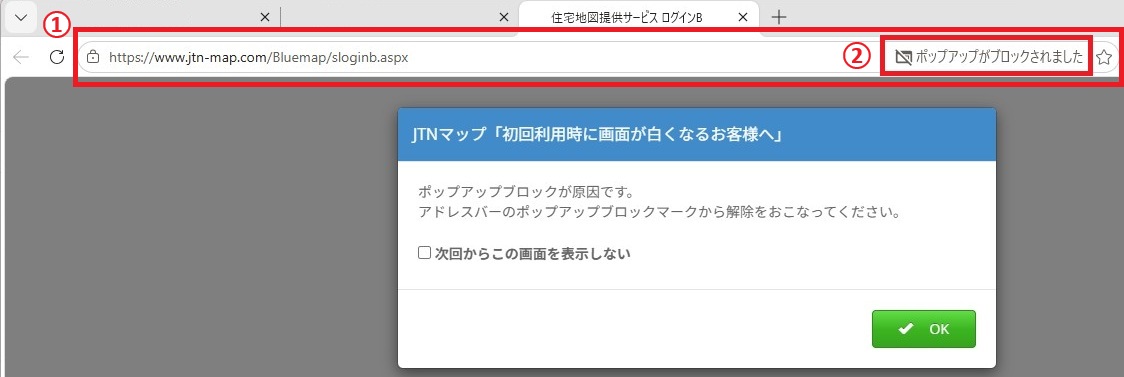Viewport: 1124px width, 377px height.
Task: Open a new browser tab
Action: pos(778,18)
